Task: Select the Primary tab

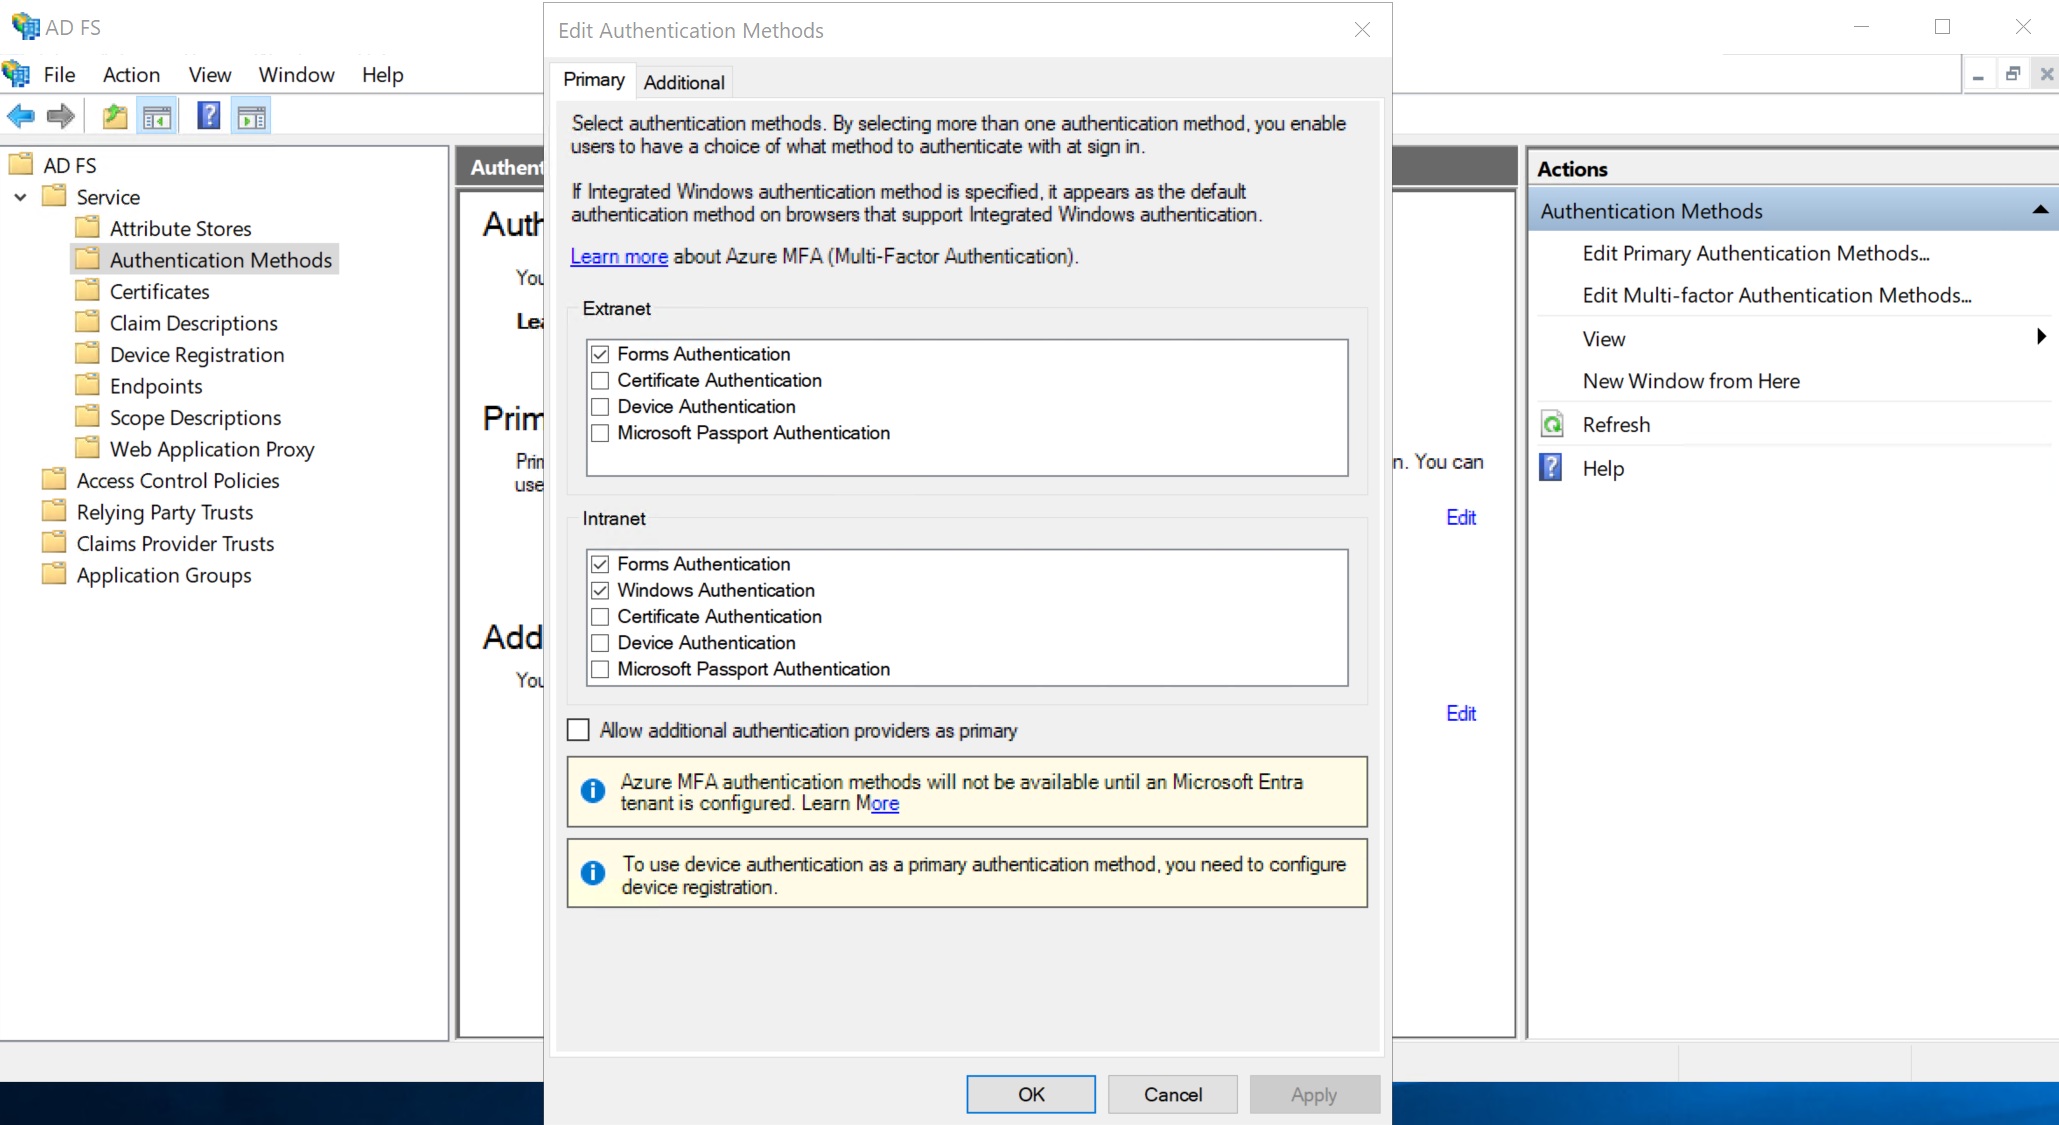Action: (593, 80)
